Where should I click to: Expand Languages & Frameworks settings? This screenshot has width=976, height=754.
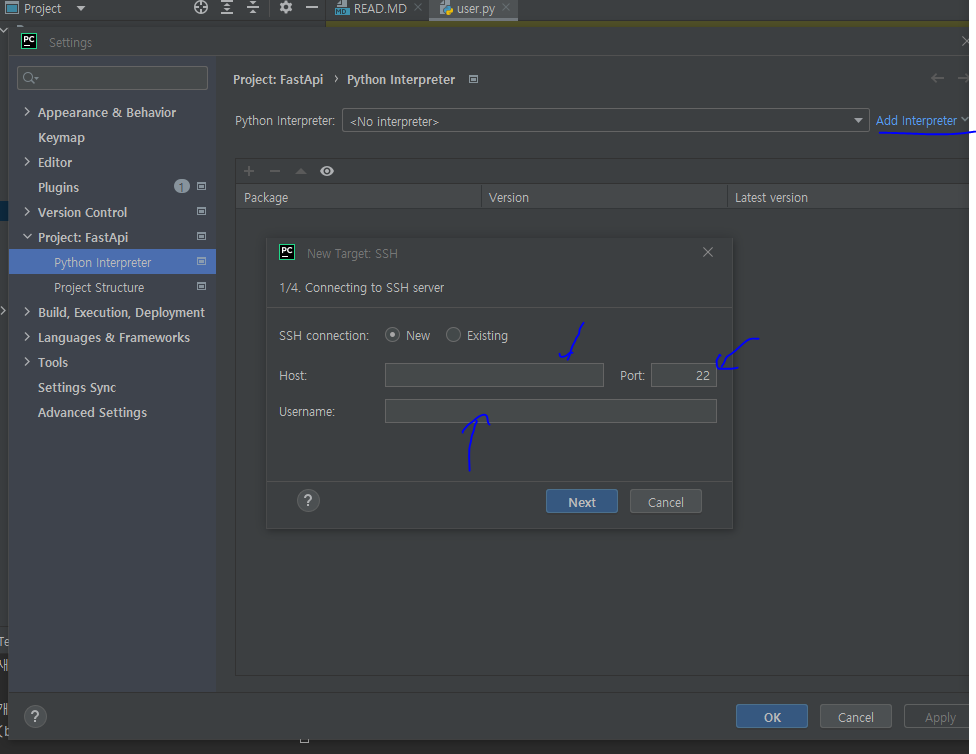coord(27,336)
